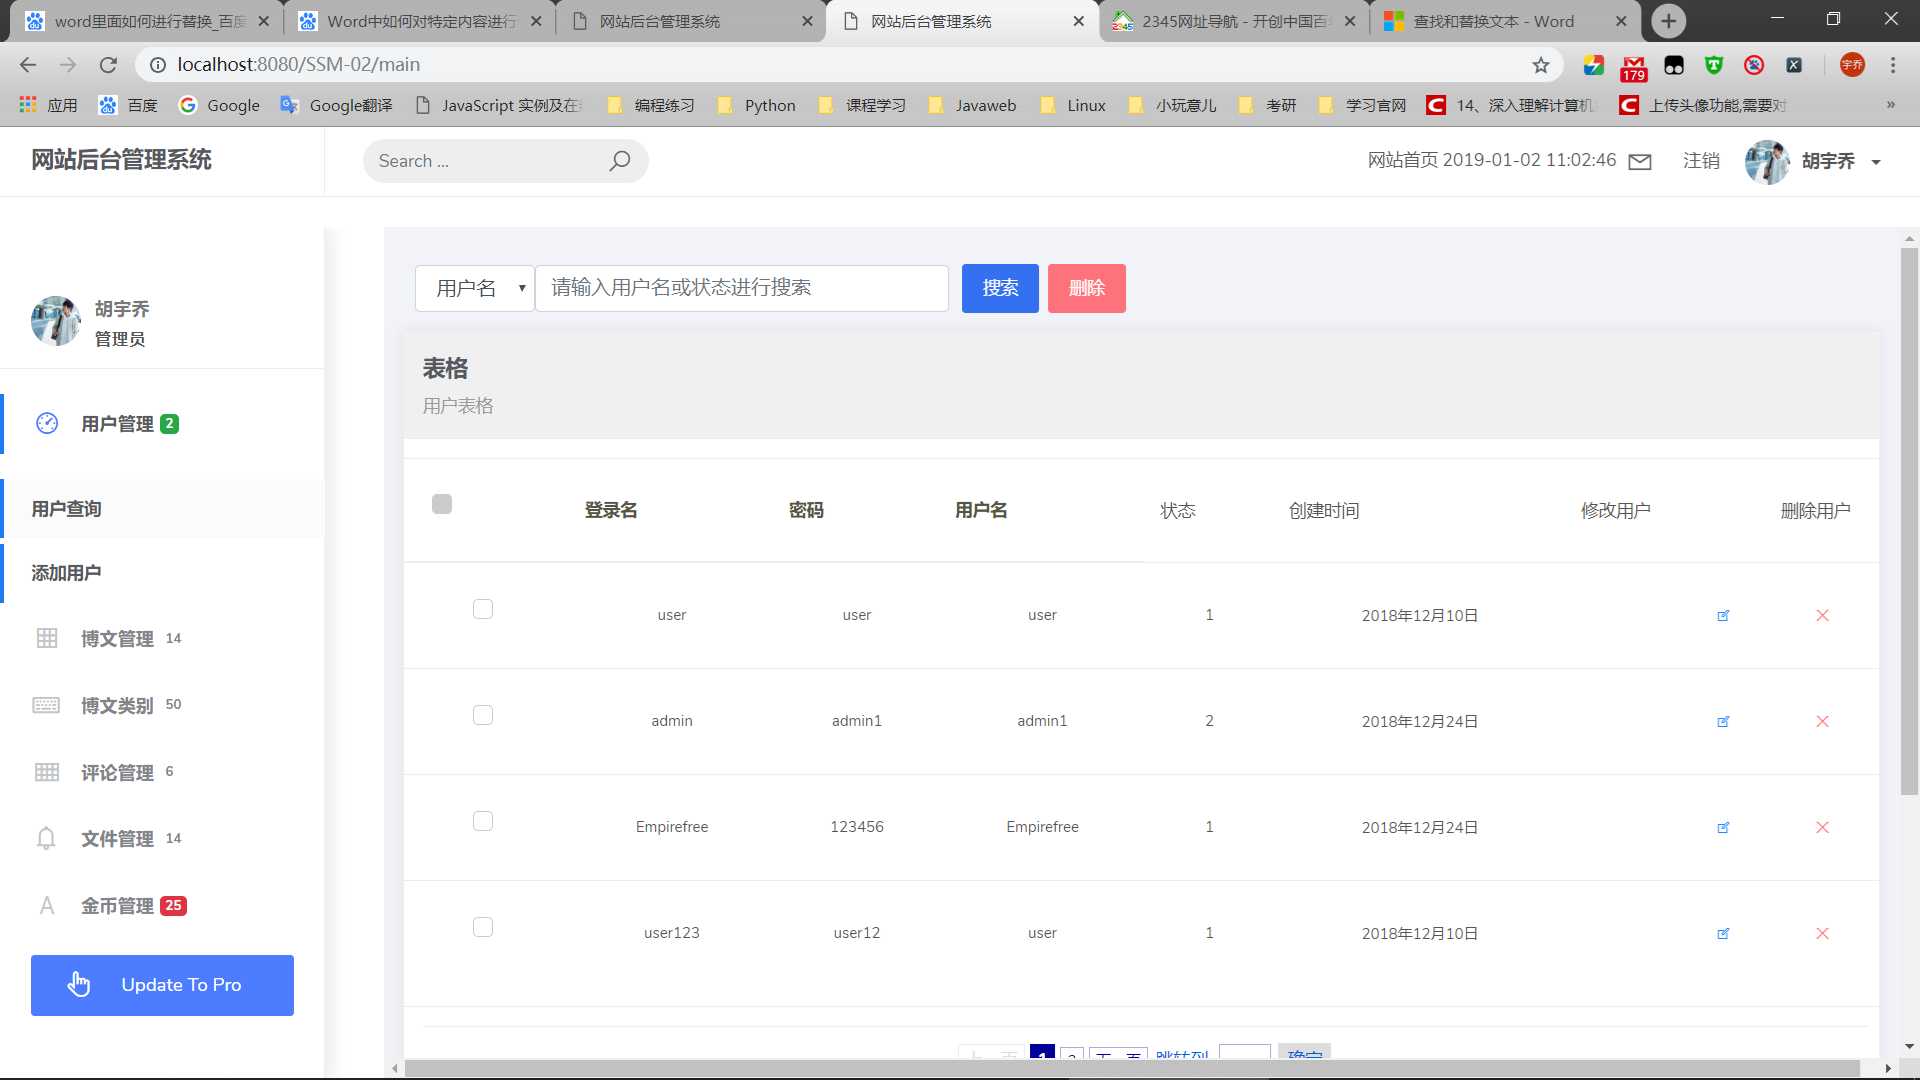The image size is (1920, 1080).
Task: Focus the 请输入用户名或状态进行搜索 input
Action: point(742,288)
